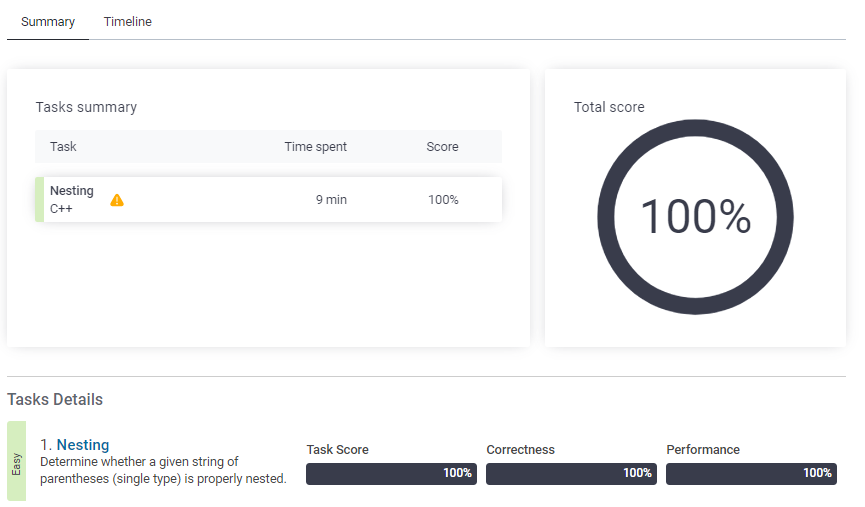
Task: Open the Nesting task link in details
Action: [83, 445]
